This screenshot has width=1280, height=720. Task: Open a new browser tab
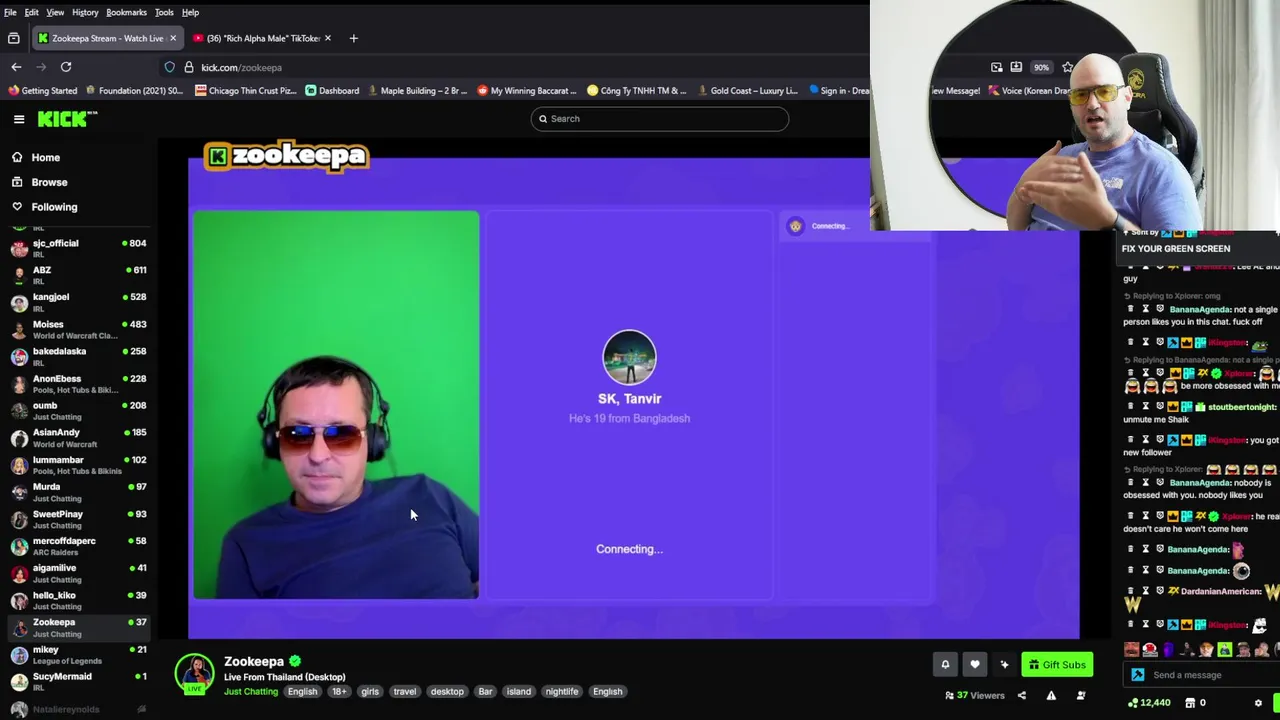tap(353, 38)
